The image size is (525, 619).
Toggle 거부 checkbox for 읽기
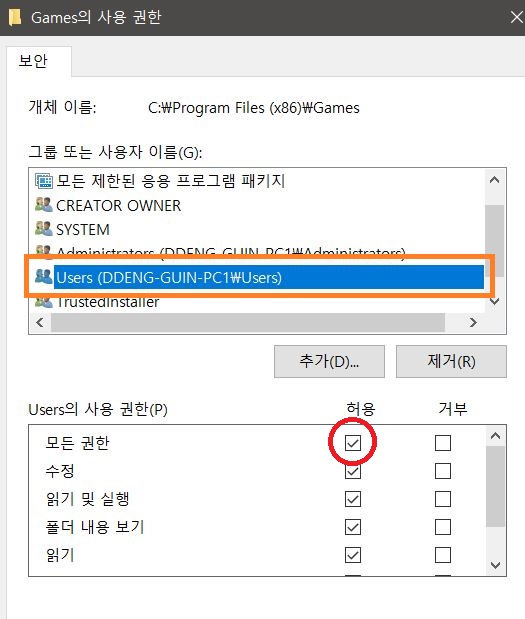(x=443, y=555)
